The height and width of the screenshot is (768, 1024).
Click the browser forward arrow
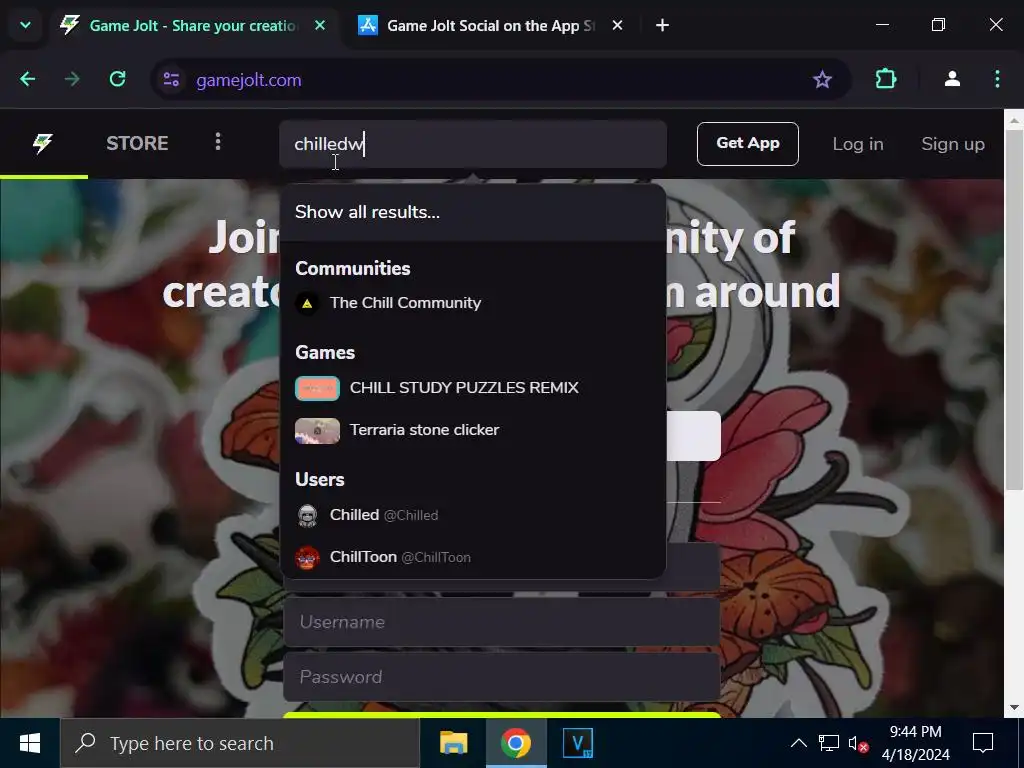pos(72,80)
